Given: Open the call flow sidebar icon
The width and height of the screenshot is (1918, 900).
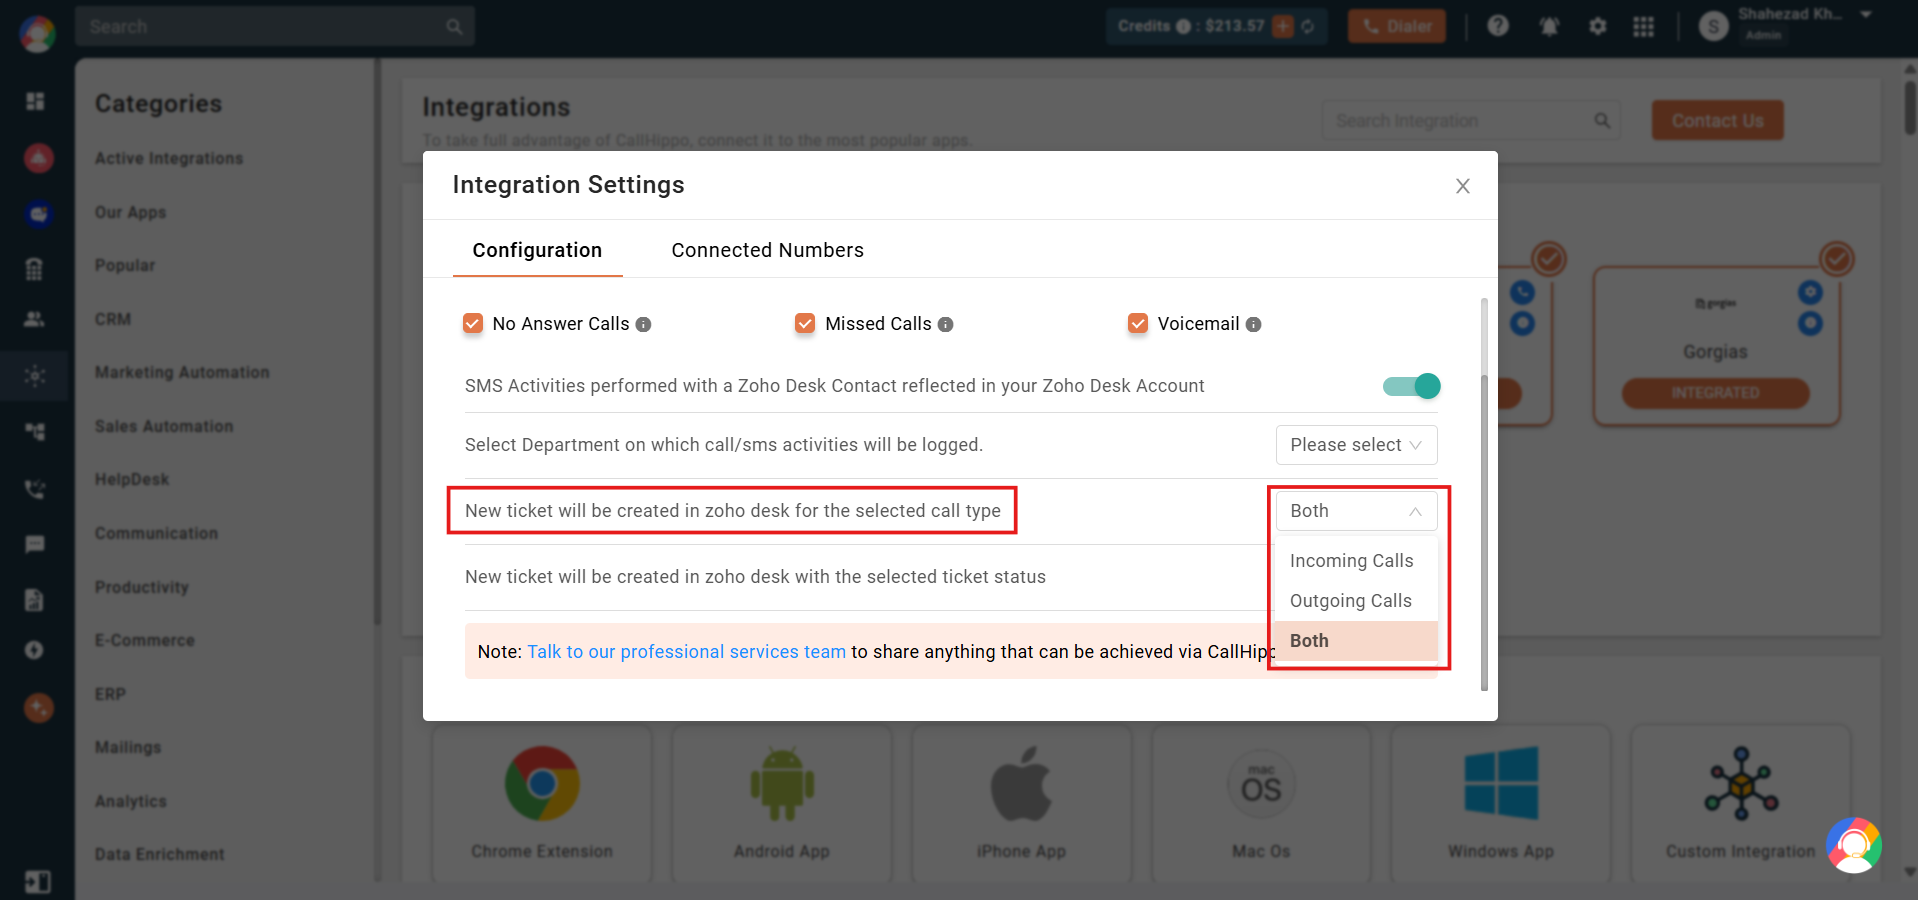Looking at the screenshot, I should (35, 431).
